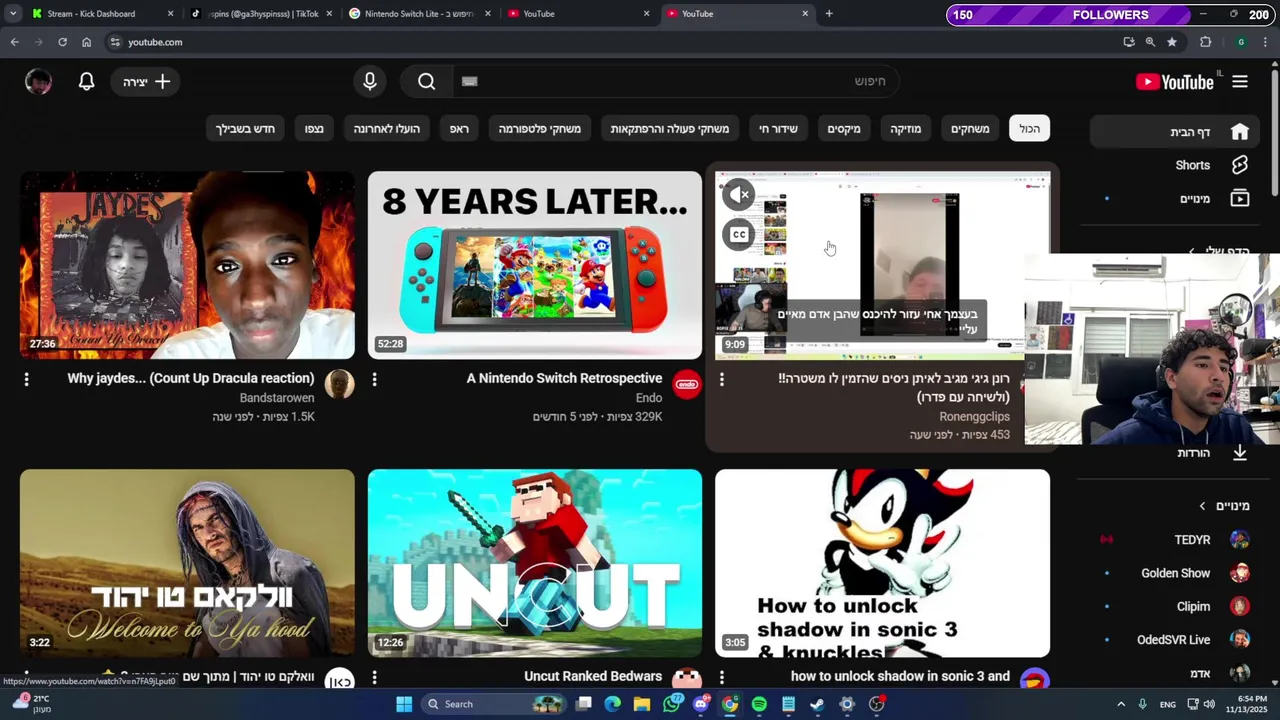Open the 8 YEARS LATER thumbnail
The image size is (1280, 720).
coord(535,265)
